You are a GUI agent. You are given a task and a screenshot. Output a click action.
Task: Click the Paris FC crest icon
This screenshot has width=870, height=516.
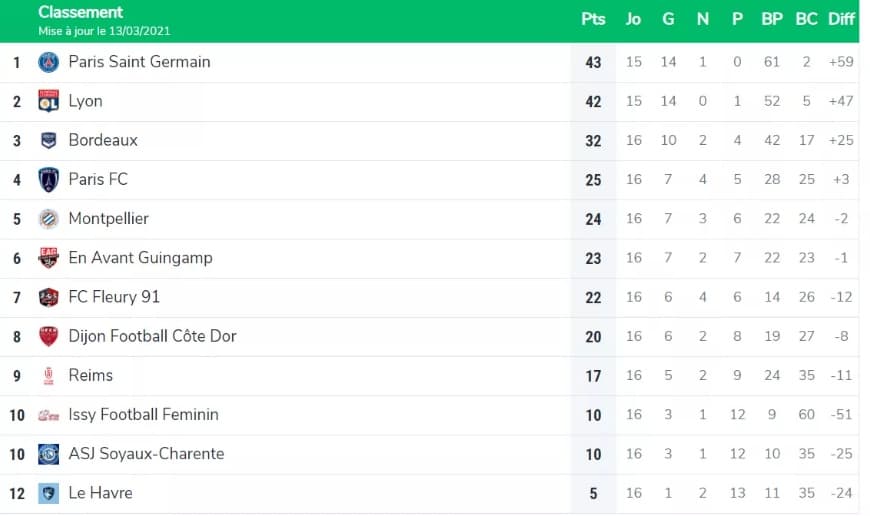tap(48, 180)
